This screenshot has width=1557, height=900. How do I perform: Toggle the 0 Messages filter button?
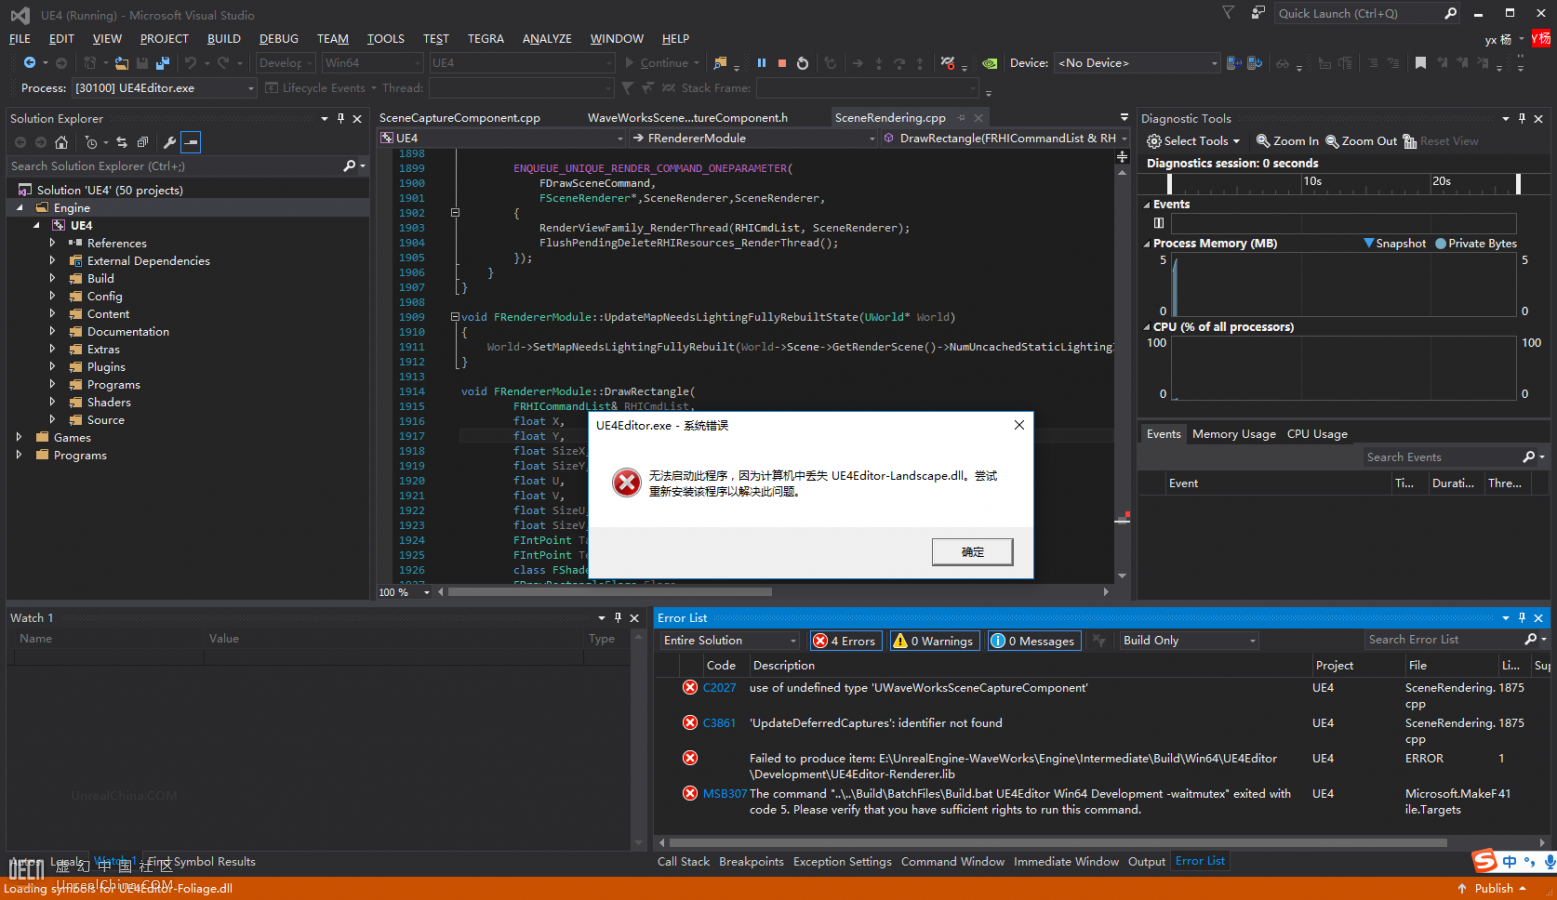click(1034, 641)
